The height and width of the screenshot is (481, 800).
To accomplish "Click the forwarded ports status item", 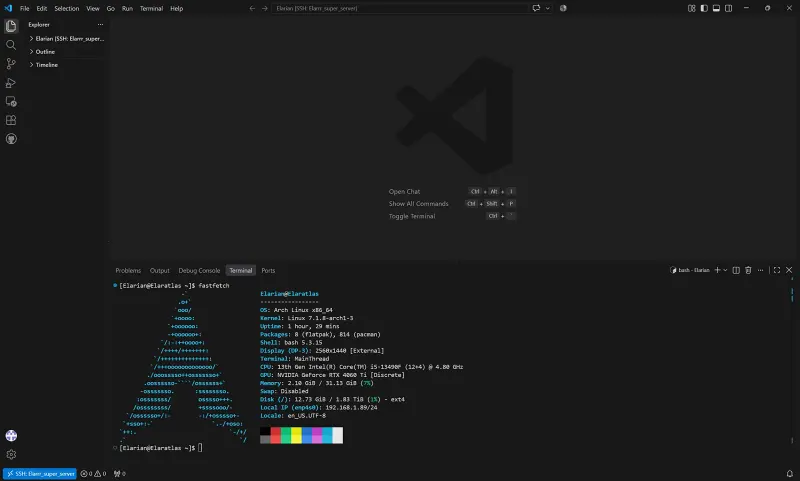I will (x=119, y=473).
